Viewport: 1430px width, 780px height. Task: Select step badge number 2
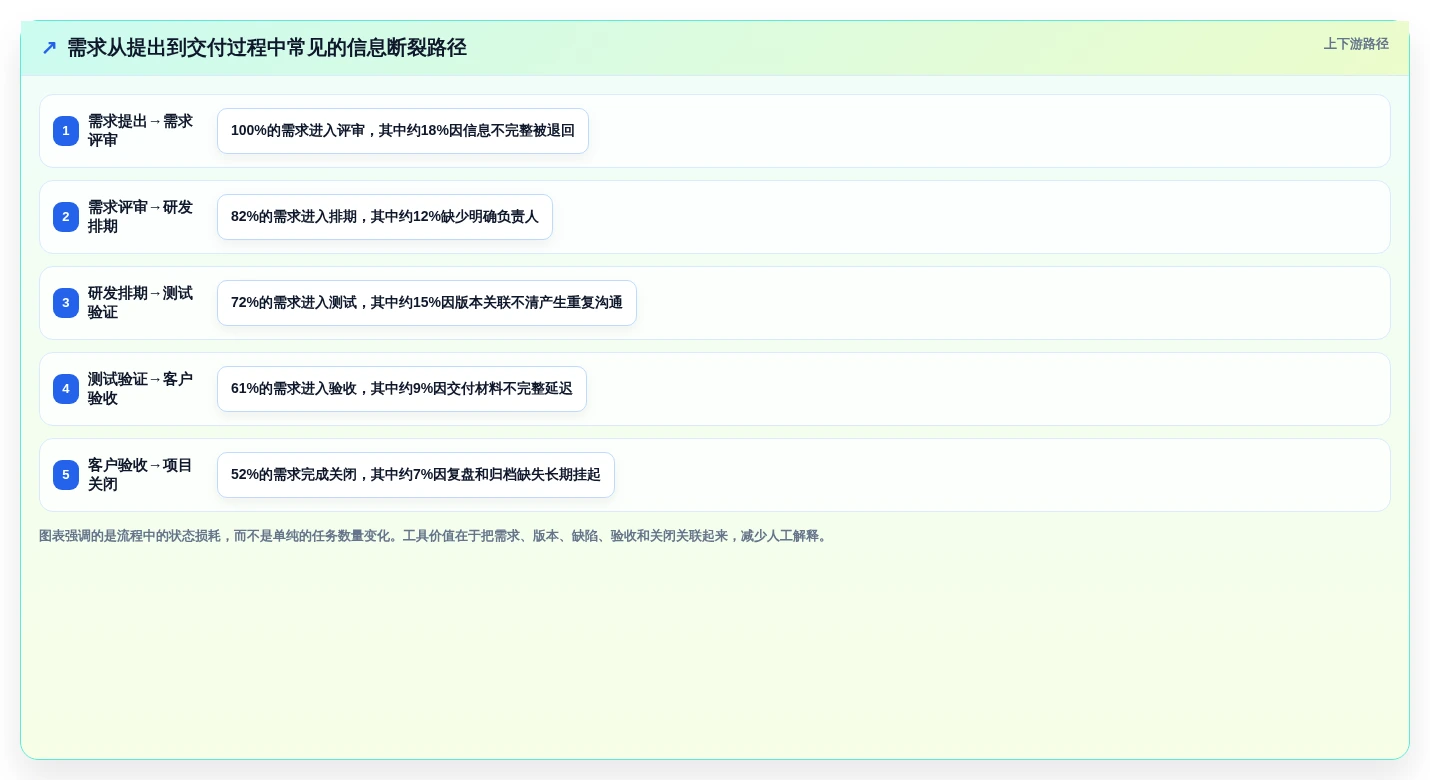click(66, 217)
